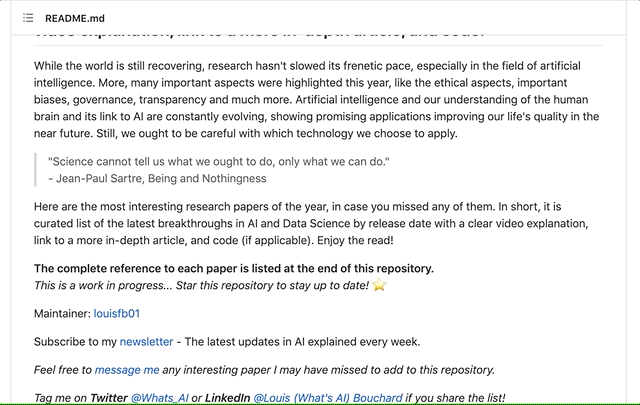This screenshot has height=405, width=640.
Task: Click the bold word 'LinkedIn'
Action: (222, 397)
